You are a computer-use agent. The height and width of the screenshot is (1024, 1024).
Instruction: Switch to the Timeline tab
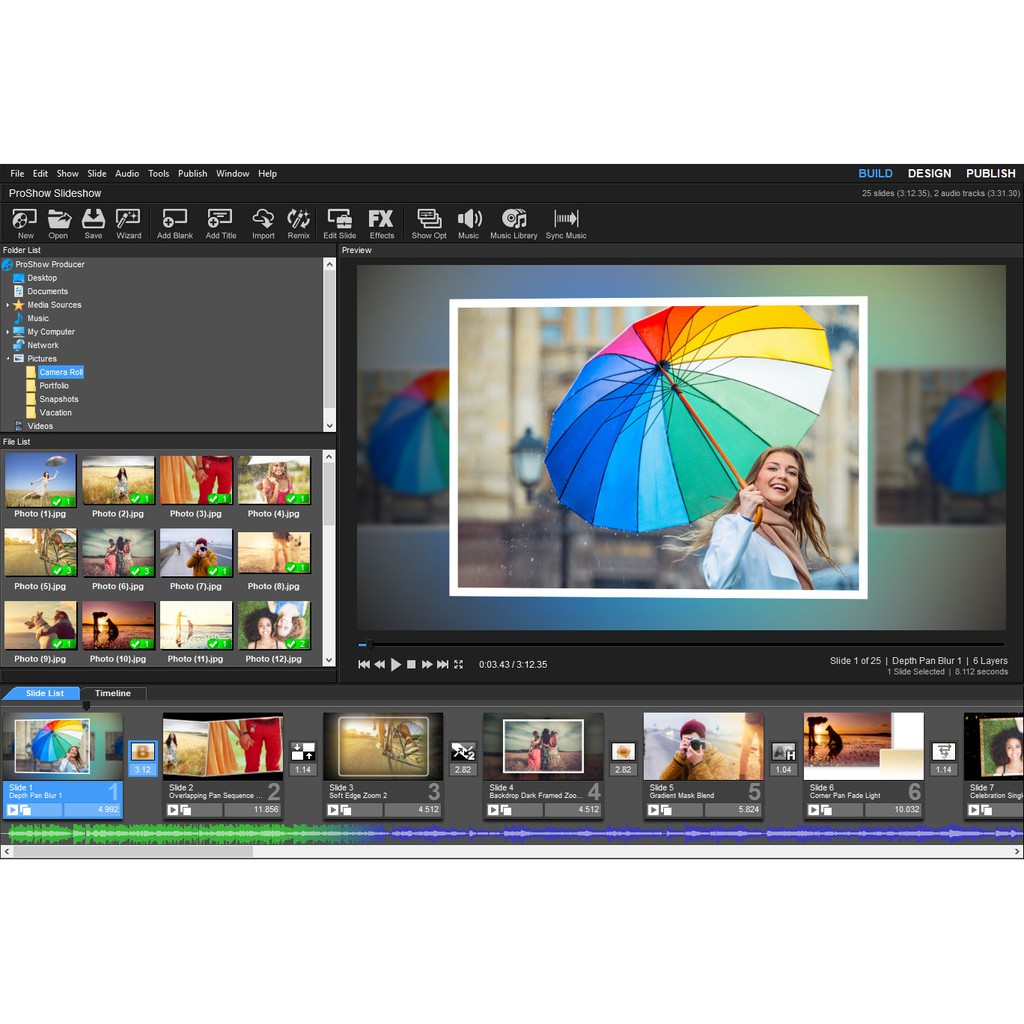point(113,693)
